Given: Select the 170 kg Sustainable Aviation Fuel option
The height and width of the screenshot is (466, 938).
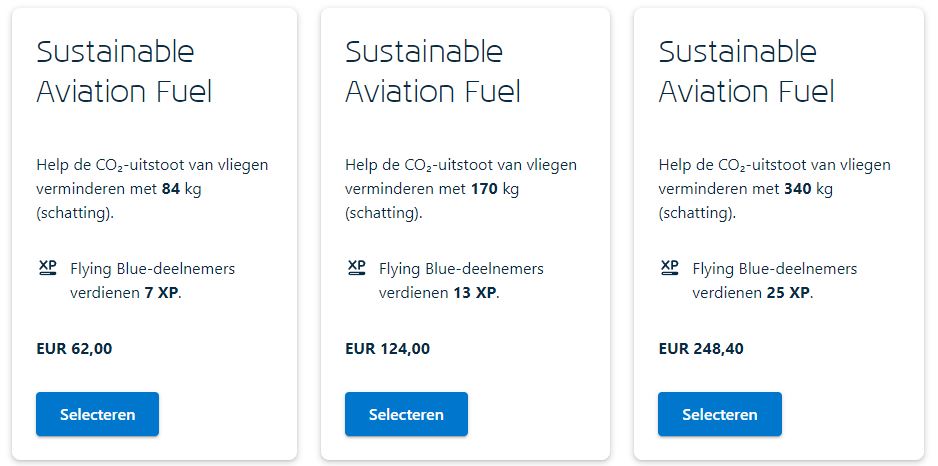Looking at the screenshot, I should pos(406,414).
